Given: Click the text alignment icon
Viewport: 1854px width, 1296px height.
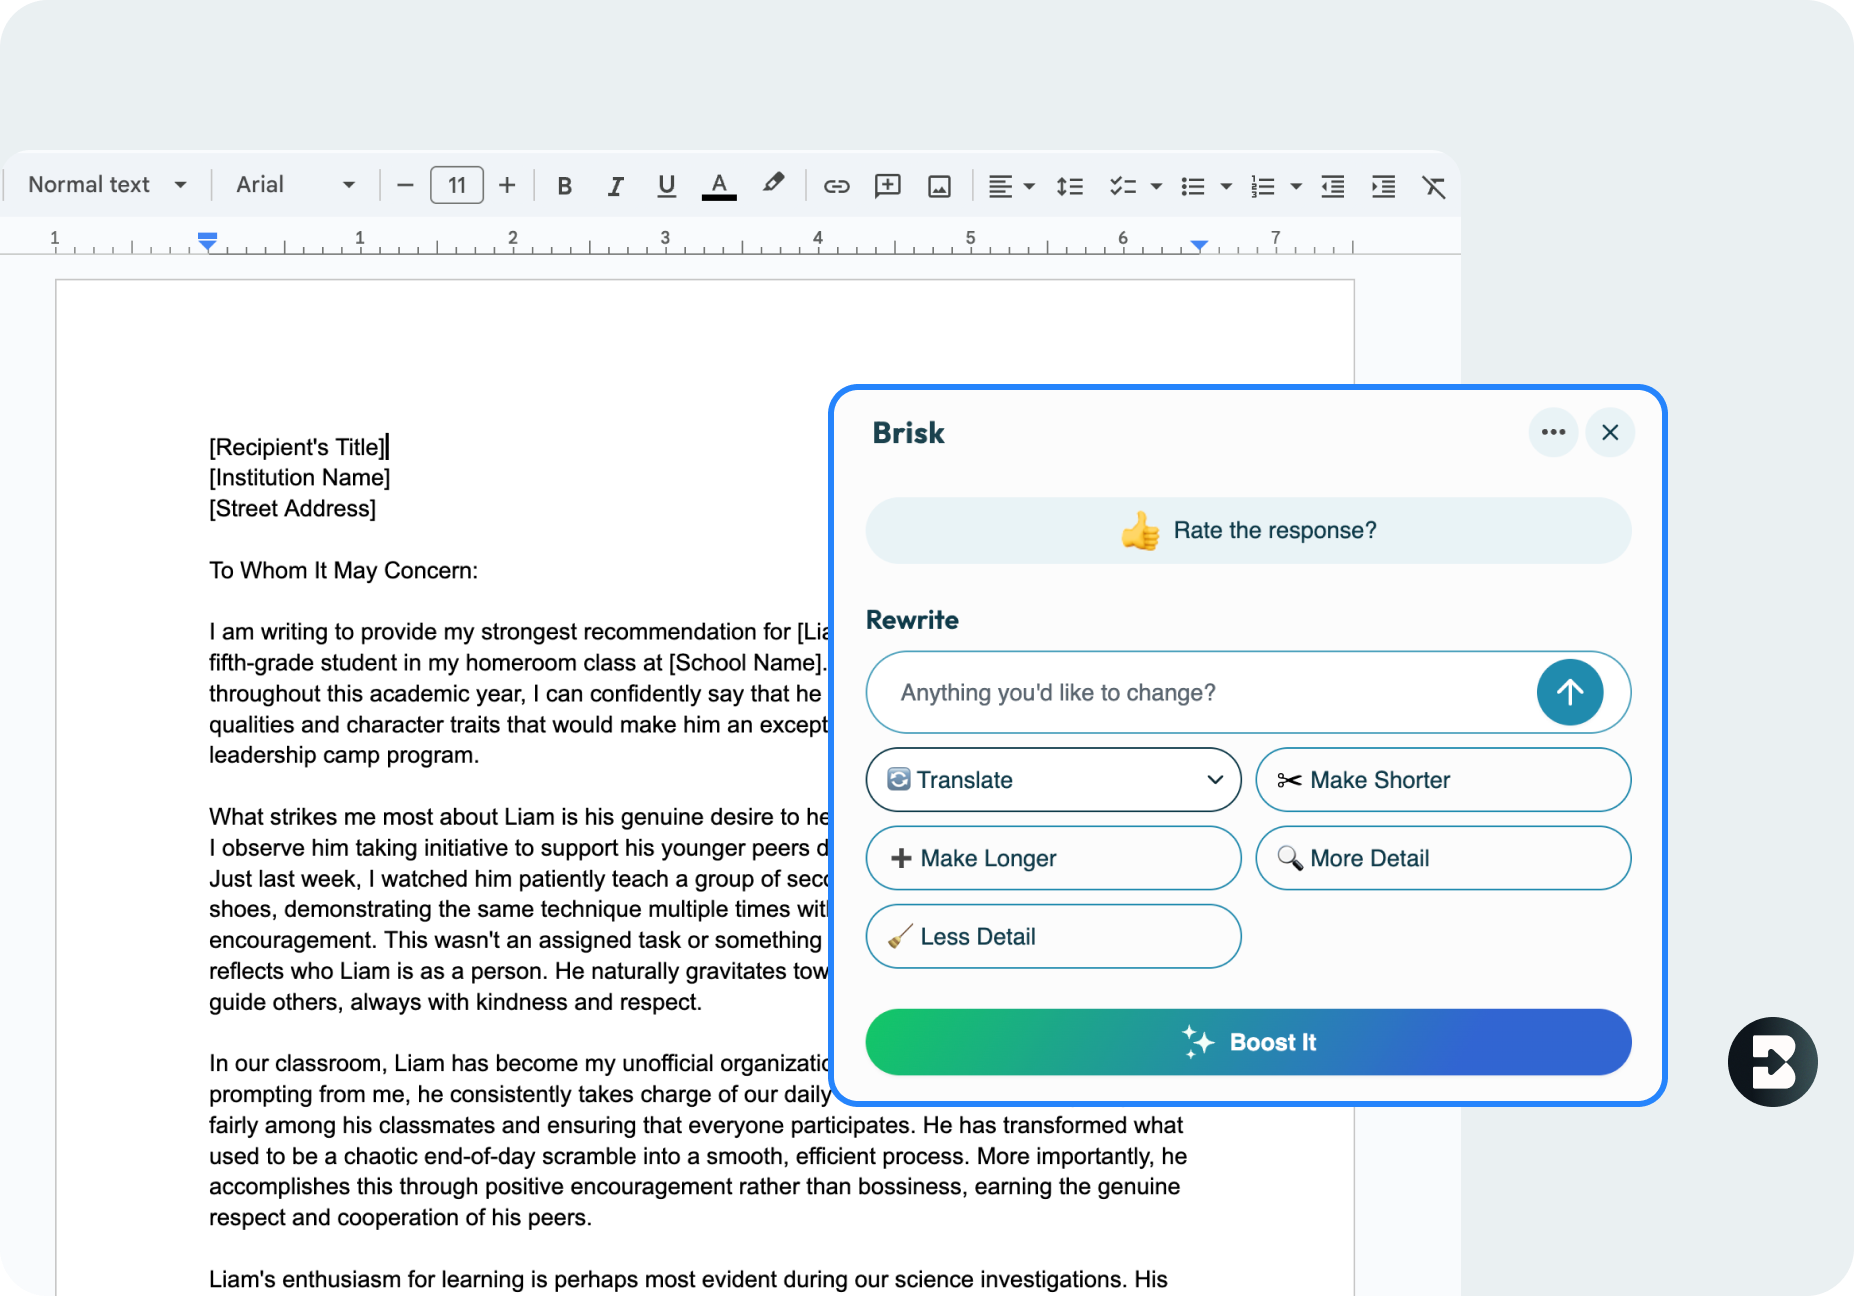Looking at the screenshot, I should coord(1000,186).
